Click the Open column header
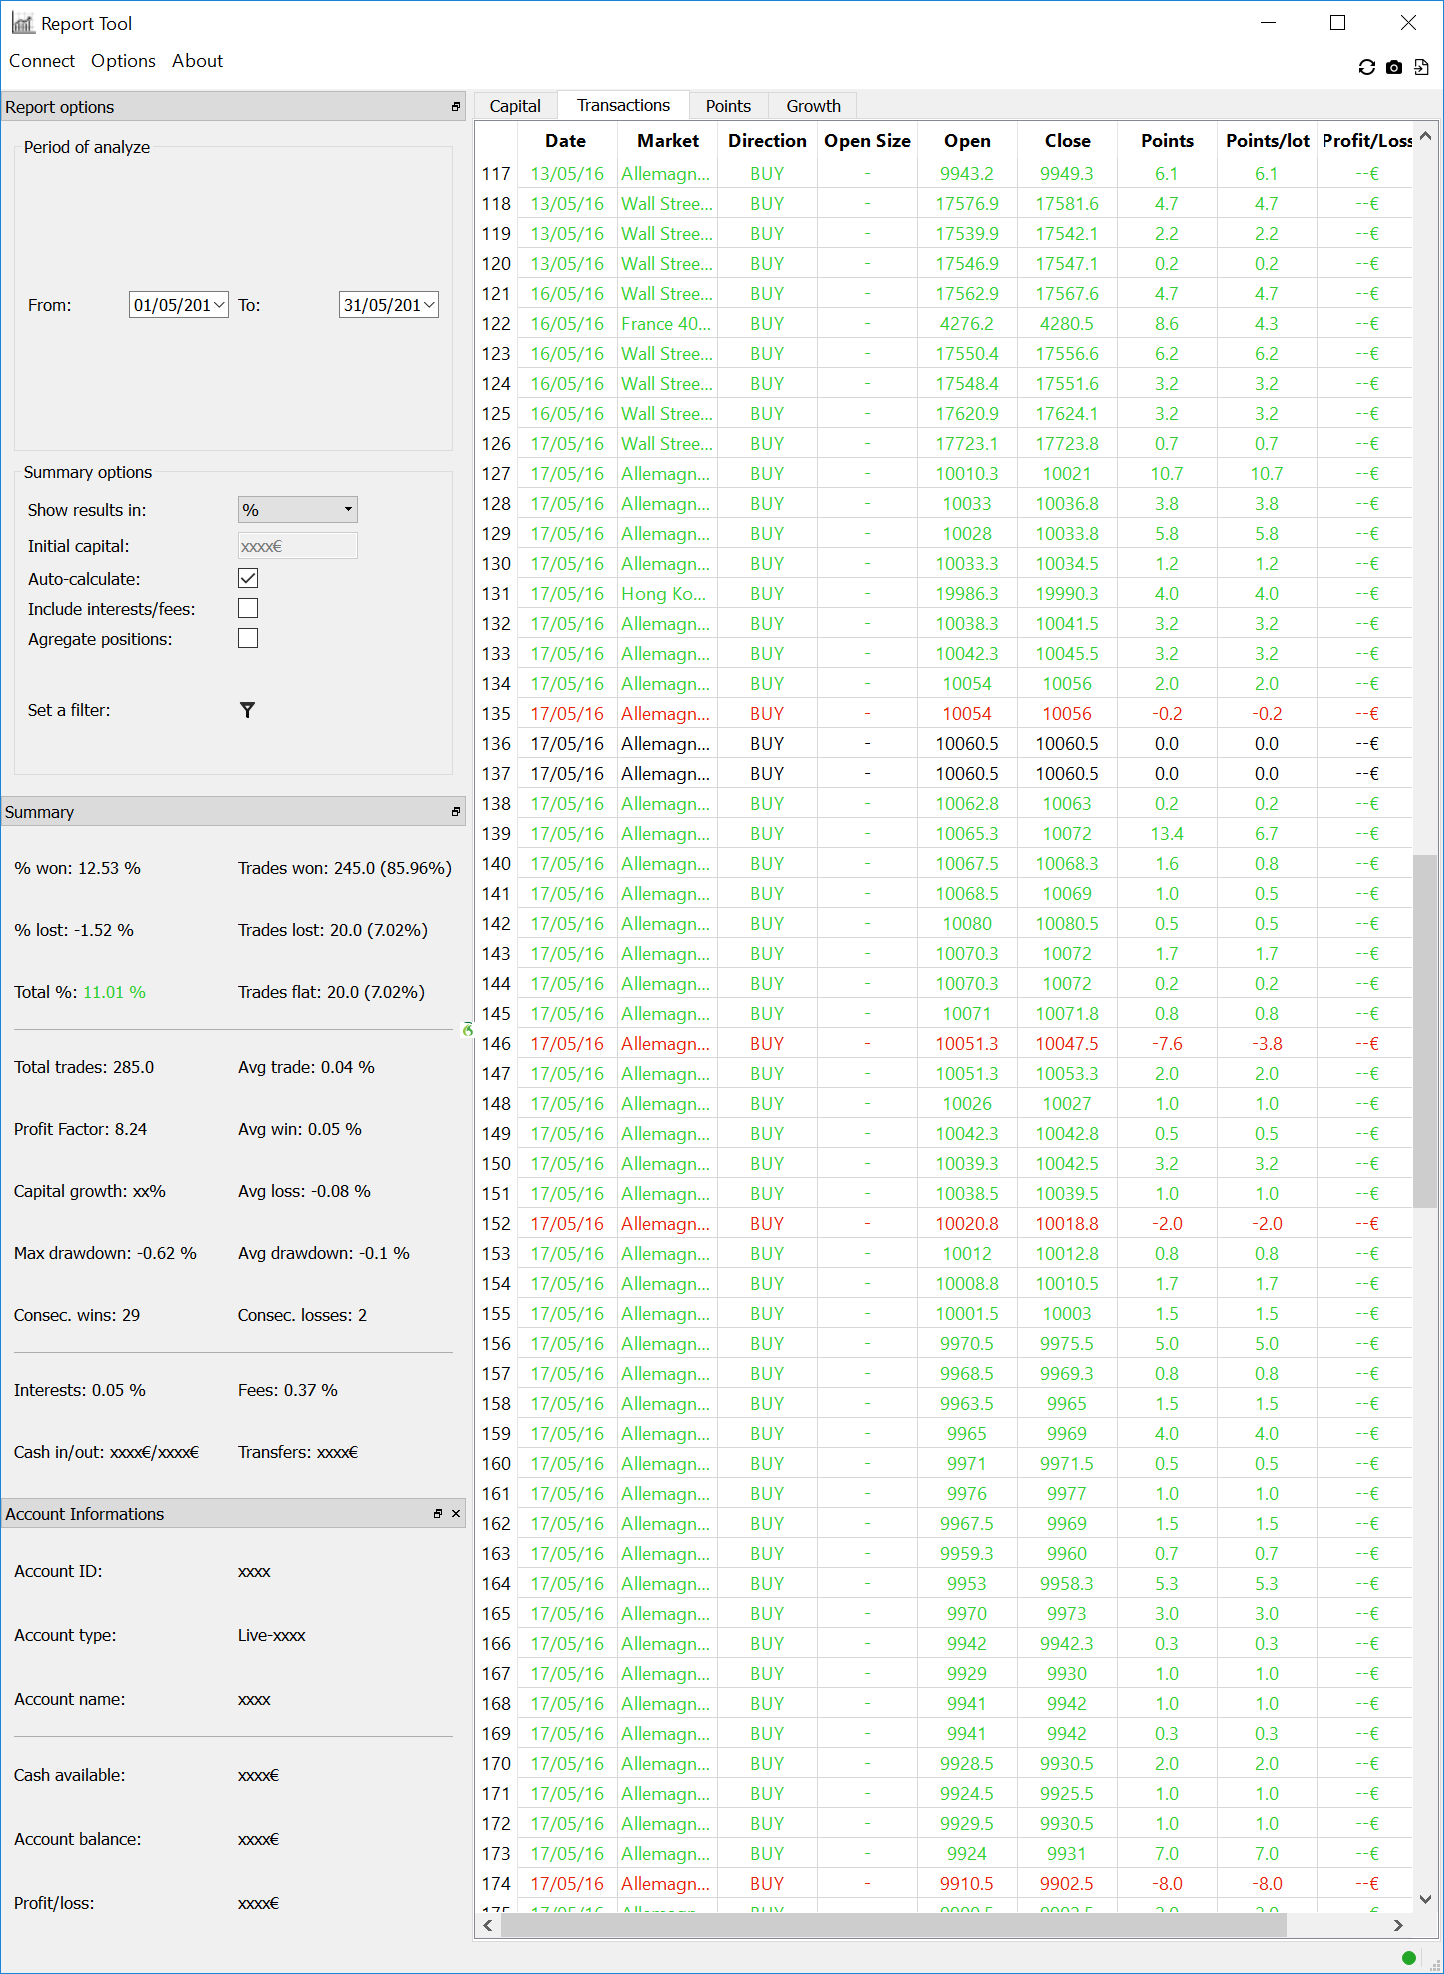 (967, 141)
